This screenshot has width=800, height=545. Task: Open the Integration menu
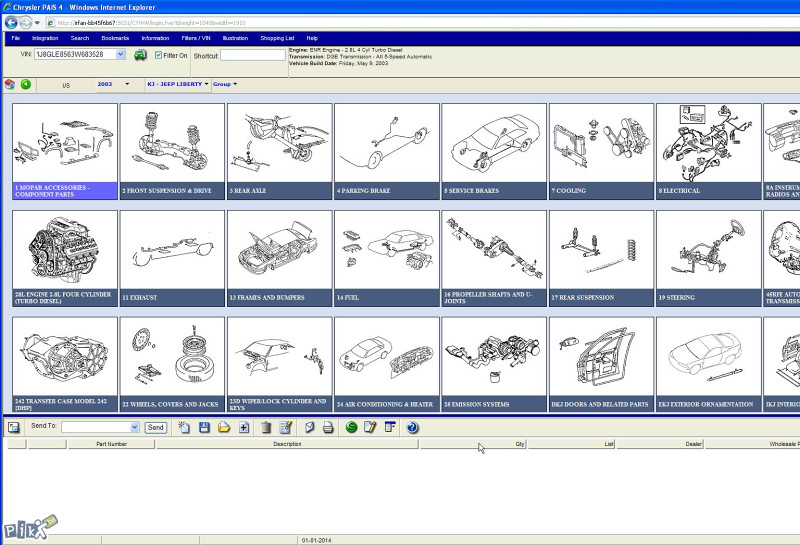click(45, 38)
